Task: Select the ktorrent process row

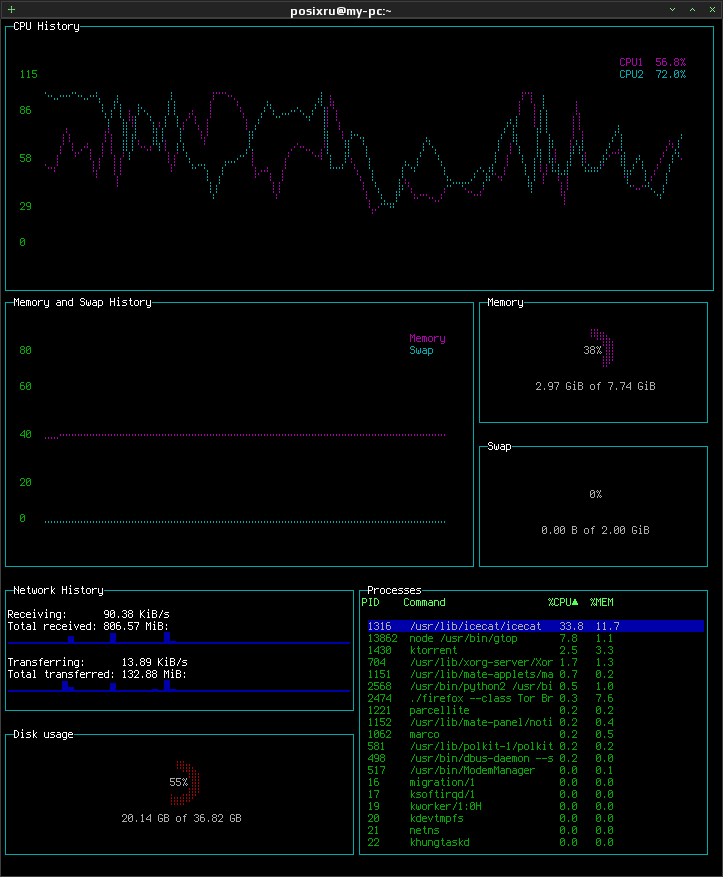Action: click(535, 650)
